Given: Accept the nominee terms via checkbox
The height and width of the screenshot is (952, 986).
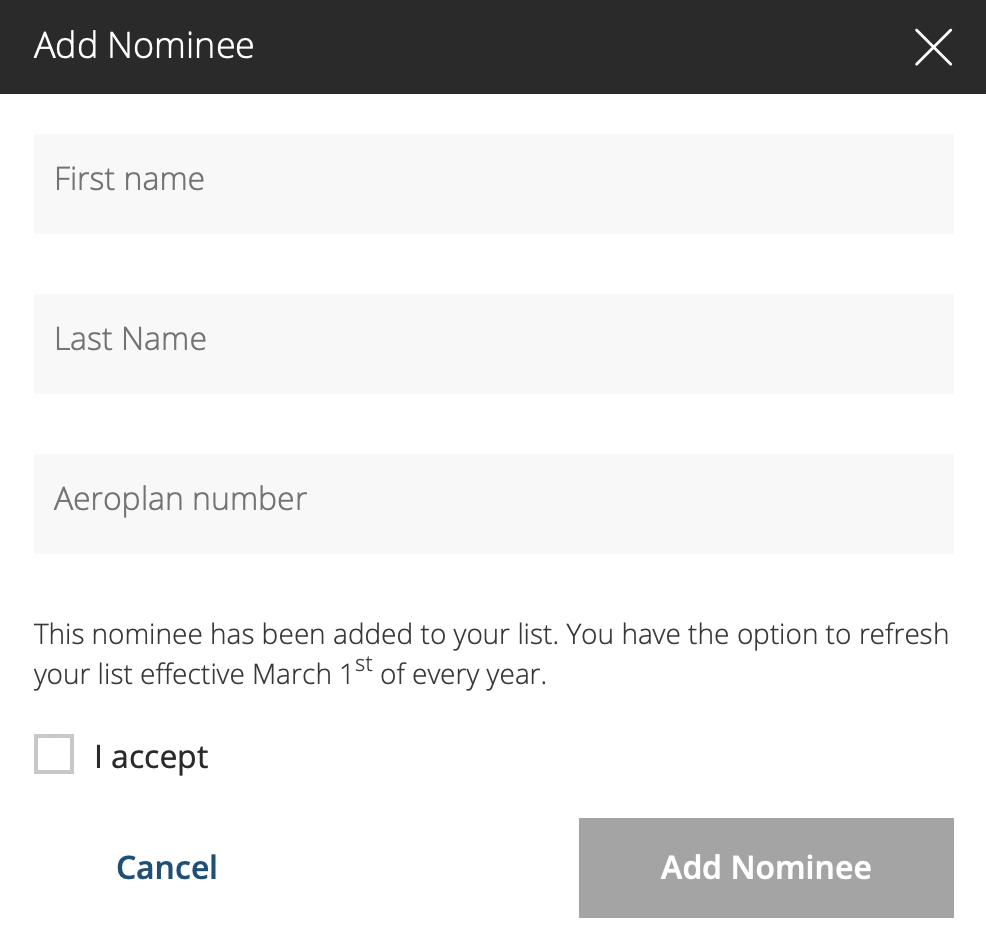Looking at the screenshot, I should [54, 754].
